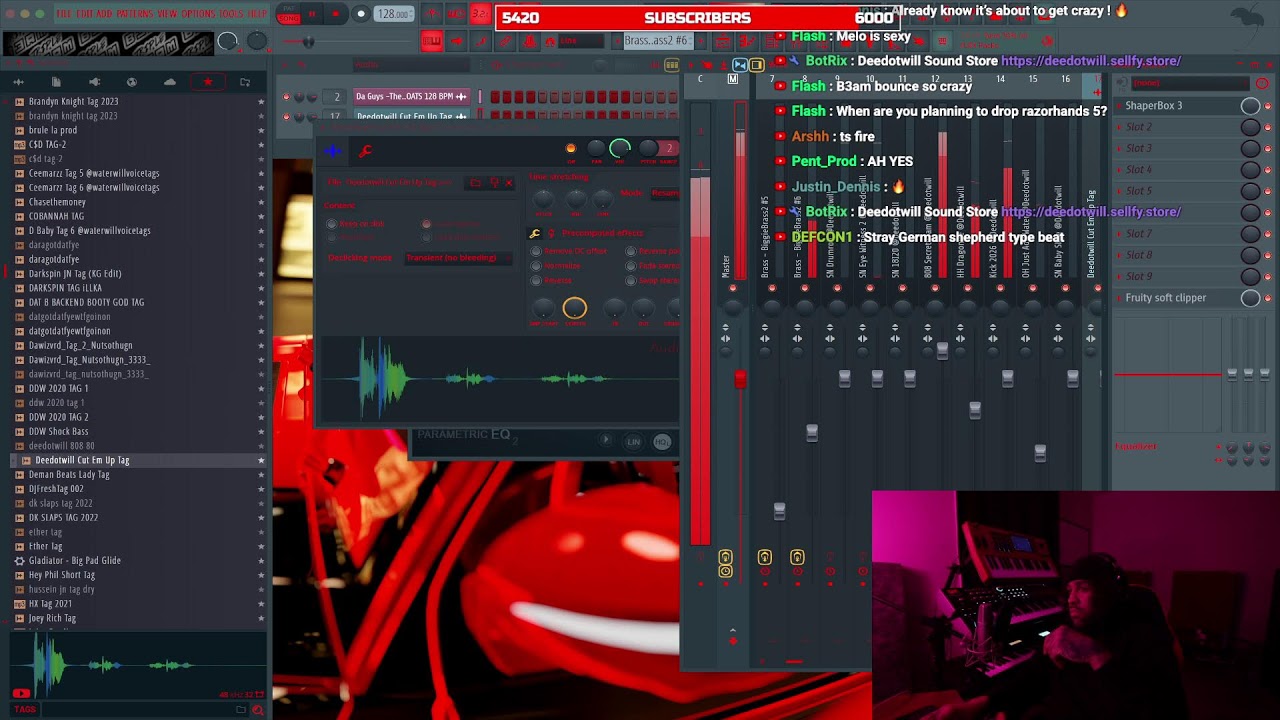Click the LIN button in Parametric EQ 2
Screen dimensions: 1280x720
pos(633,442)
